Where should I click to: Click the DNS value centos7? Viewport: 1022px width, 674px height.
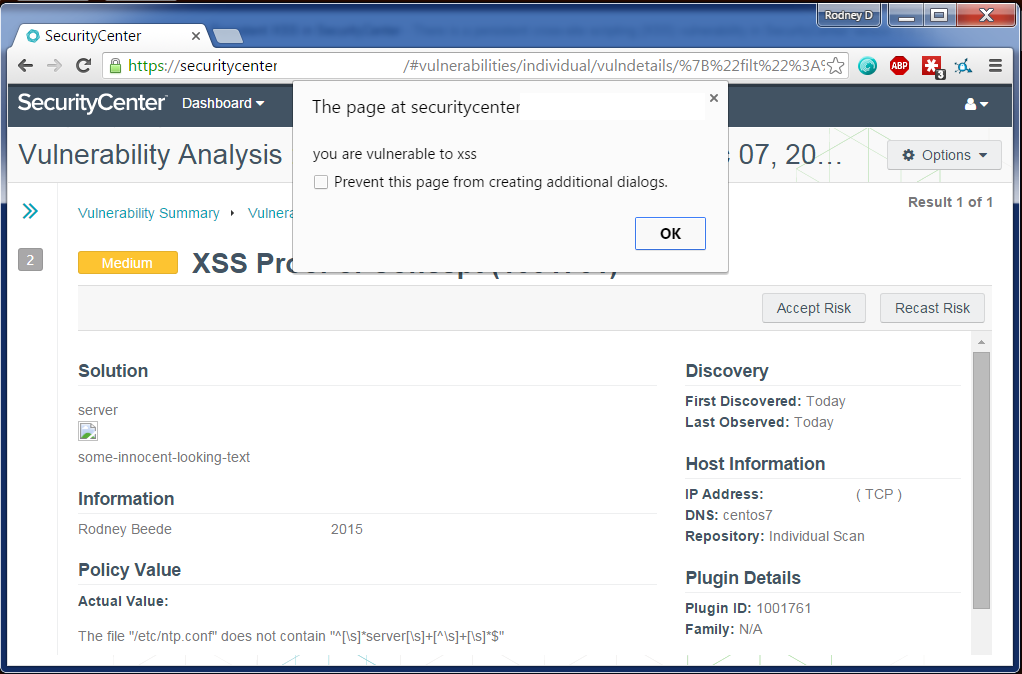[x=748, y=515]
